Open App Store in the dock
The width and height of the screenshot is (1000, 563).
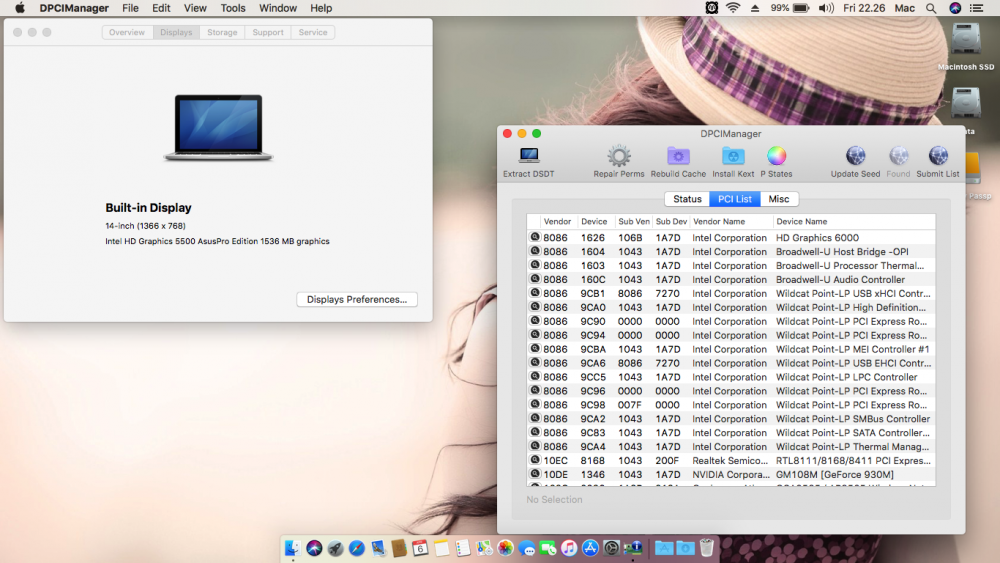(x=591, y=548)
